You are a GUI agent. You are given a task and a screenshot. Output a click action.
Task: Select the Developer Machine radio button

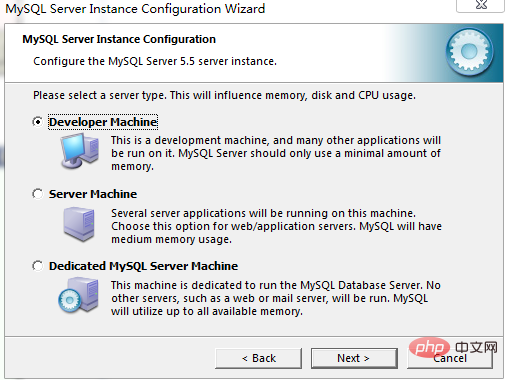click(38, 122)
